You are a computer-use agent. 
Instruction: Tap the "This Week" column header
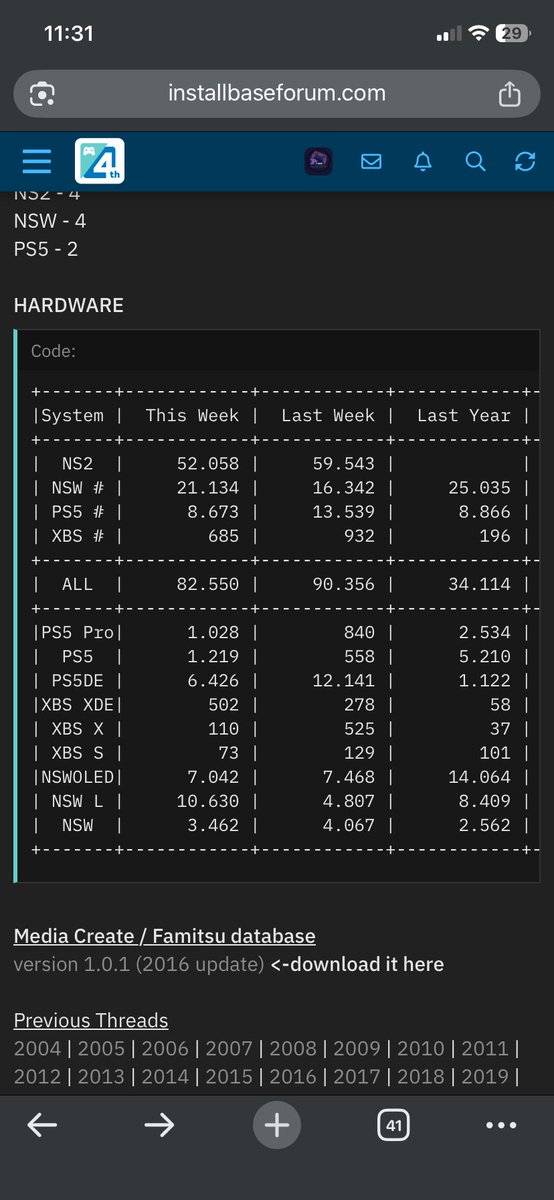tap(192, 415)
